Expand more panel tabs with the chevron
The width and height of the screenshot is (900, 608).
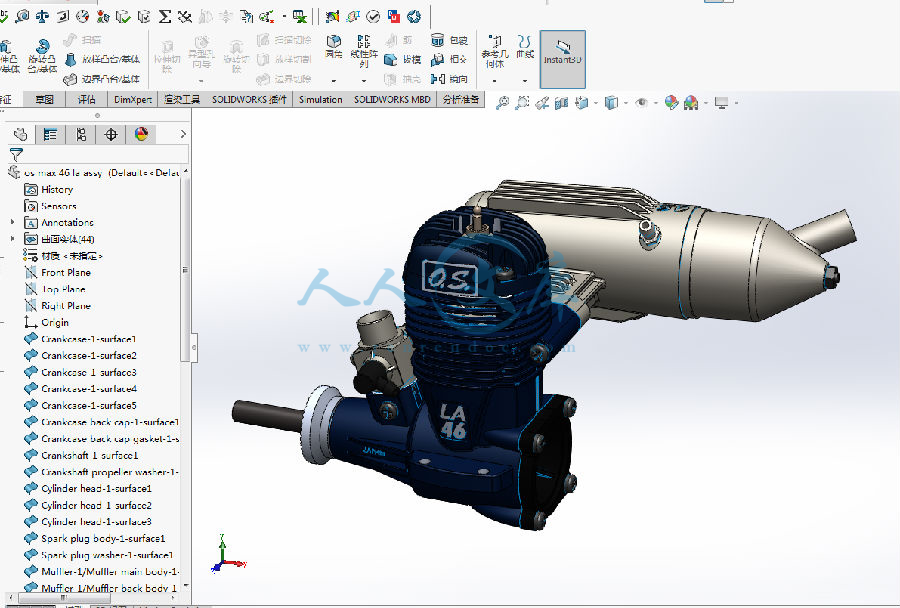click(183, 134)
